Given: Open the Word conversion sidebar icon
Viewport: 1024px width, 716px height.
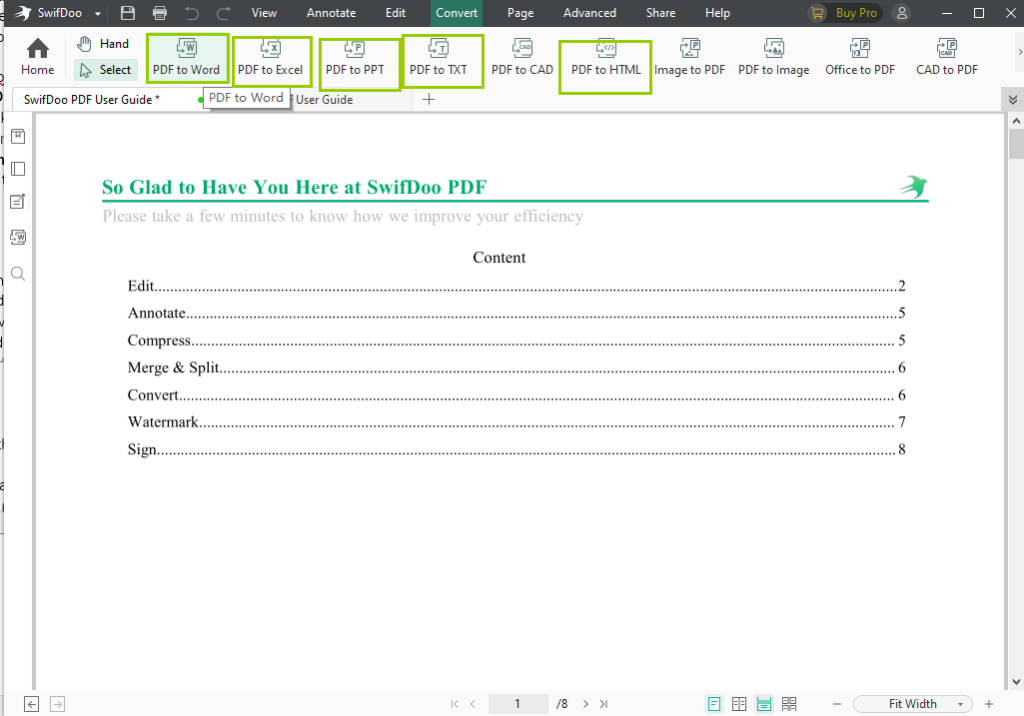Looking at the screenshot, I should (18, 236).
